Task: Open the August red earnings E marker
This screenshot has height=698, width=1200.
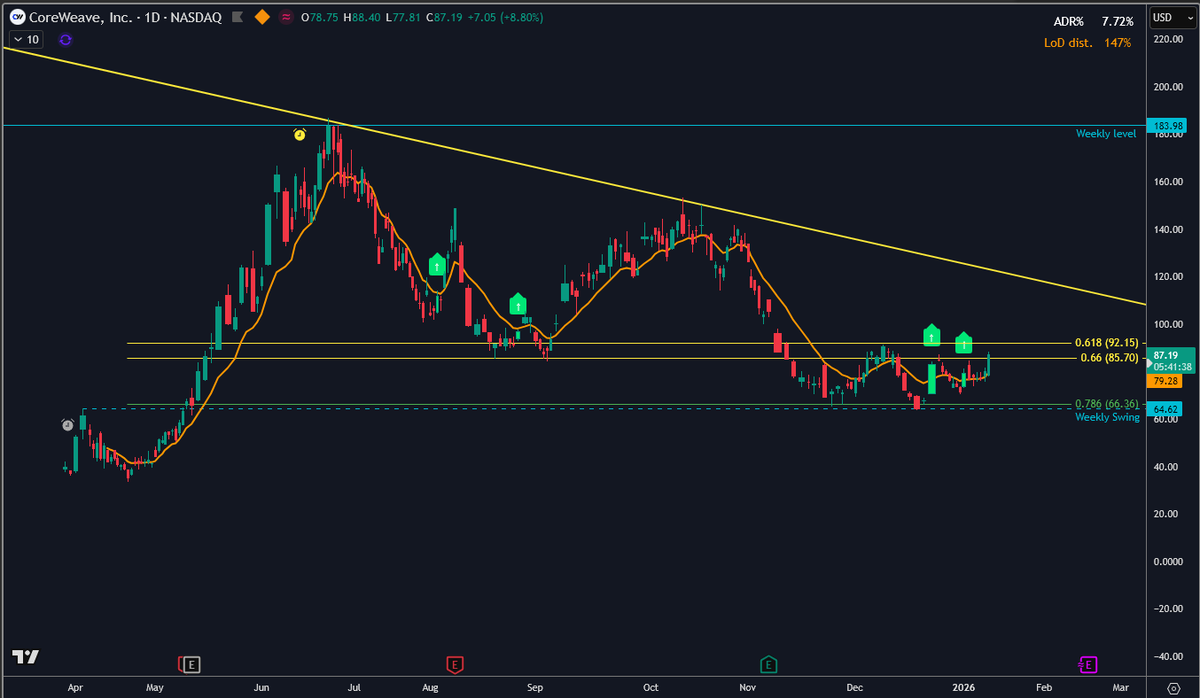Action: [x=454, y=663]
